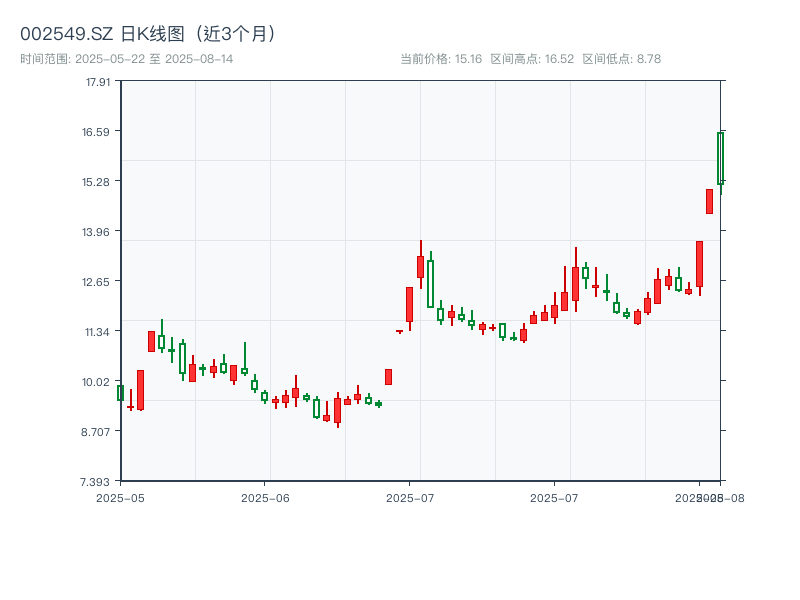Viewport: 800px width, 600px height.
Task: Click the 区间低点 8.78 label
Action: point(621,59)
